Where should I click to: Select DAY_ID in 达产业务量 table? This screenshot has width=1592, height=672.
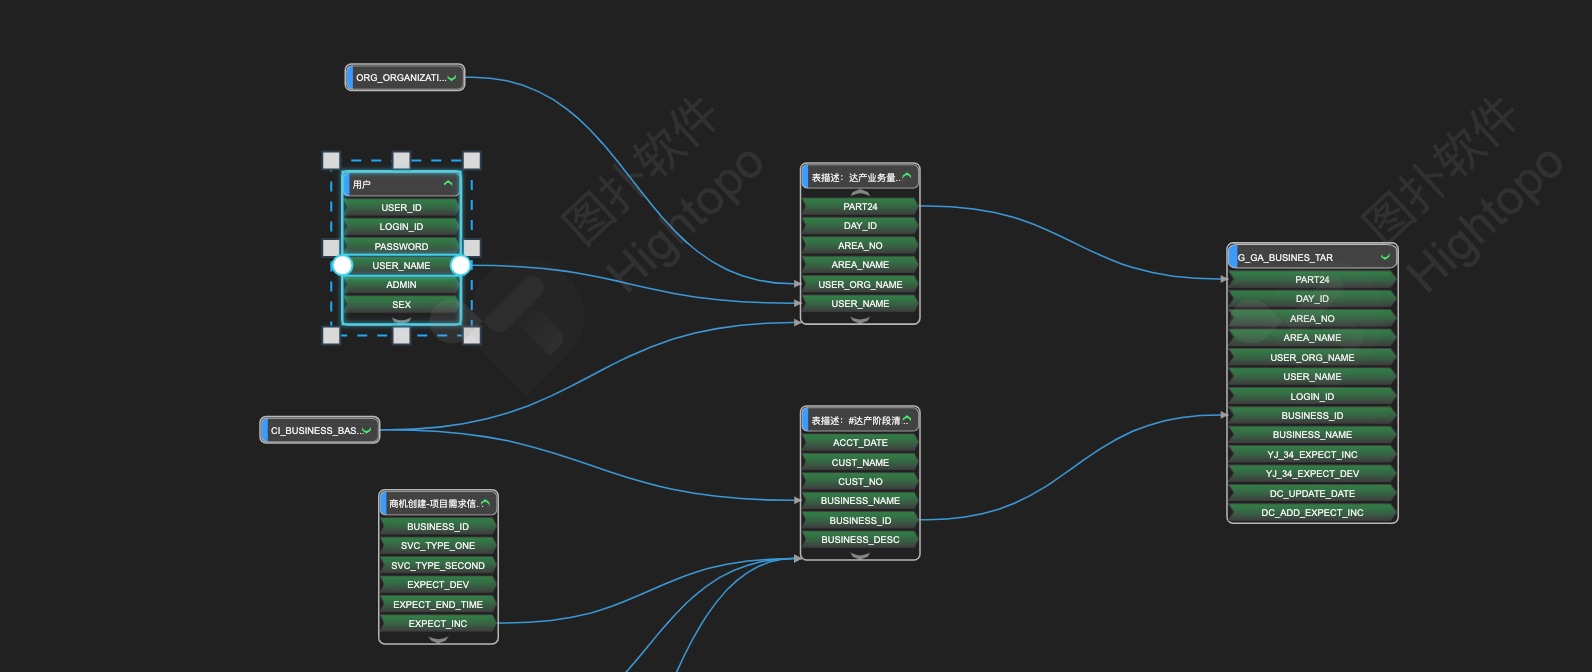click(860, 226)
